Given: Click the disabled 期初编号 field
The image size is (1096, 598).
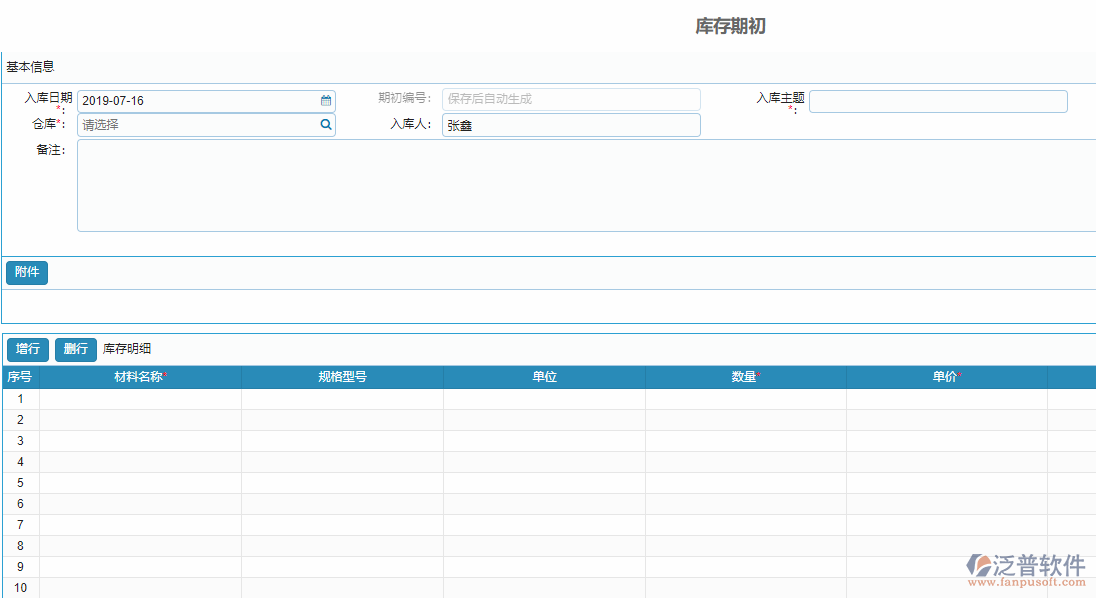Looking at the screenshot, I should click(x=570, y=99).
